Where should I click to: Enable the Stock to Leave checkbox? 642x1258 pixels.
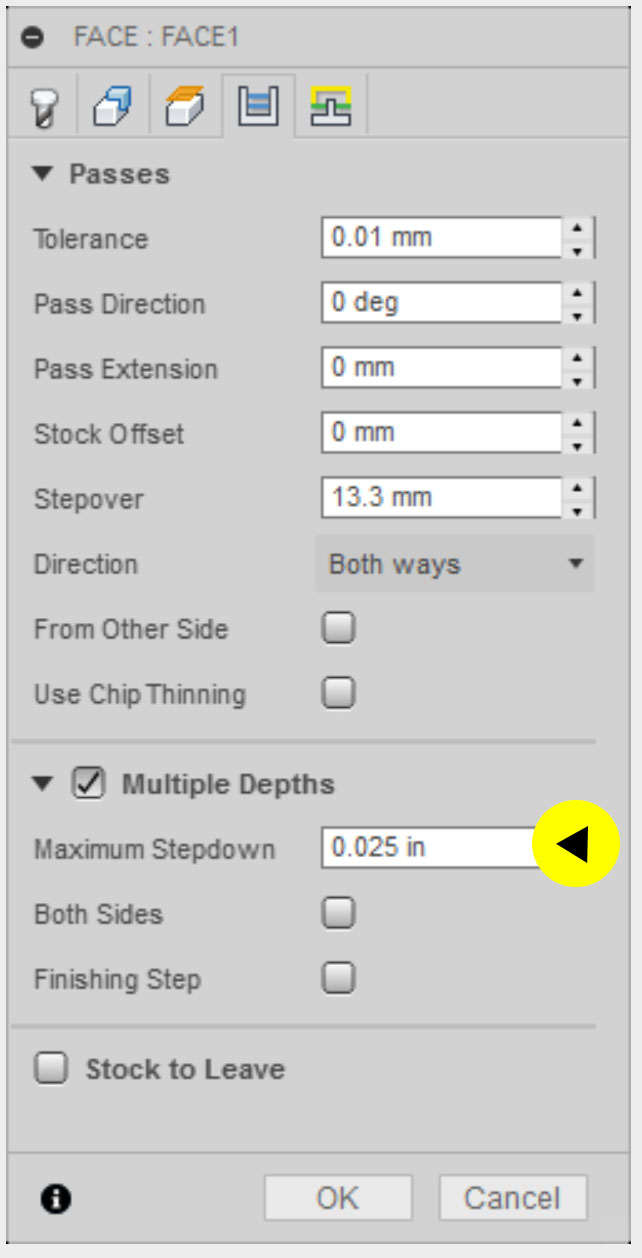point(52,1068)
